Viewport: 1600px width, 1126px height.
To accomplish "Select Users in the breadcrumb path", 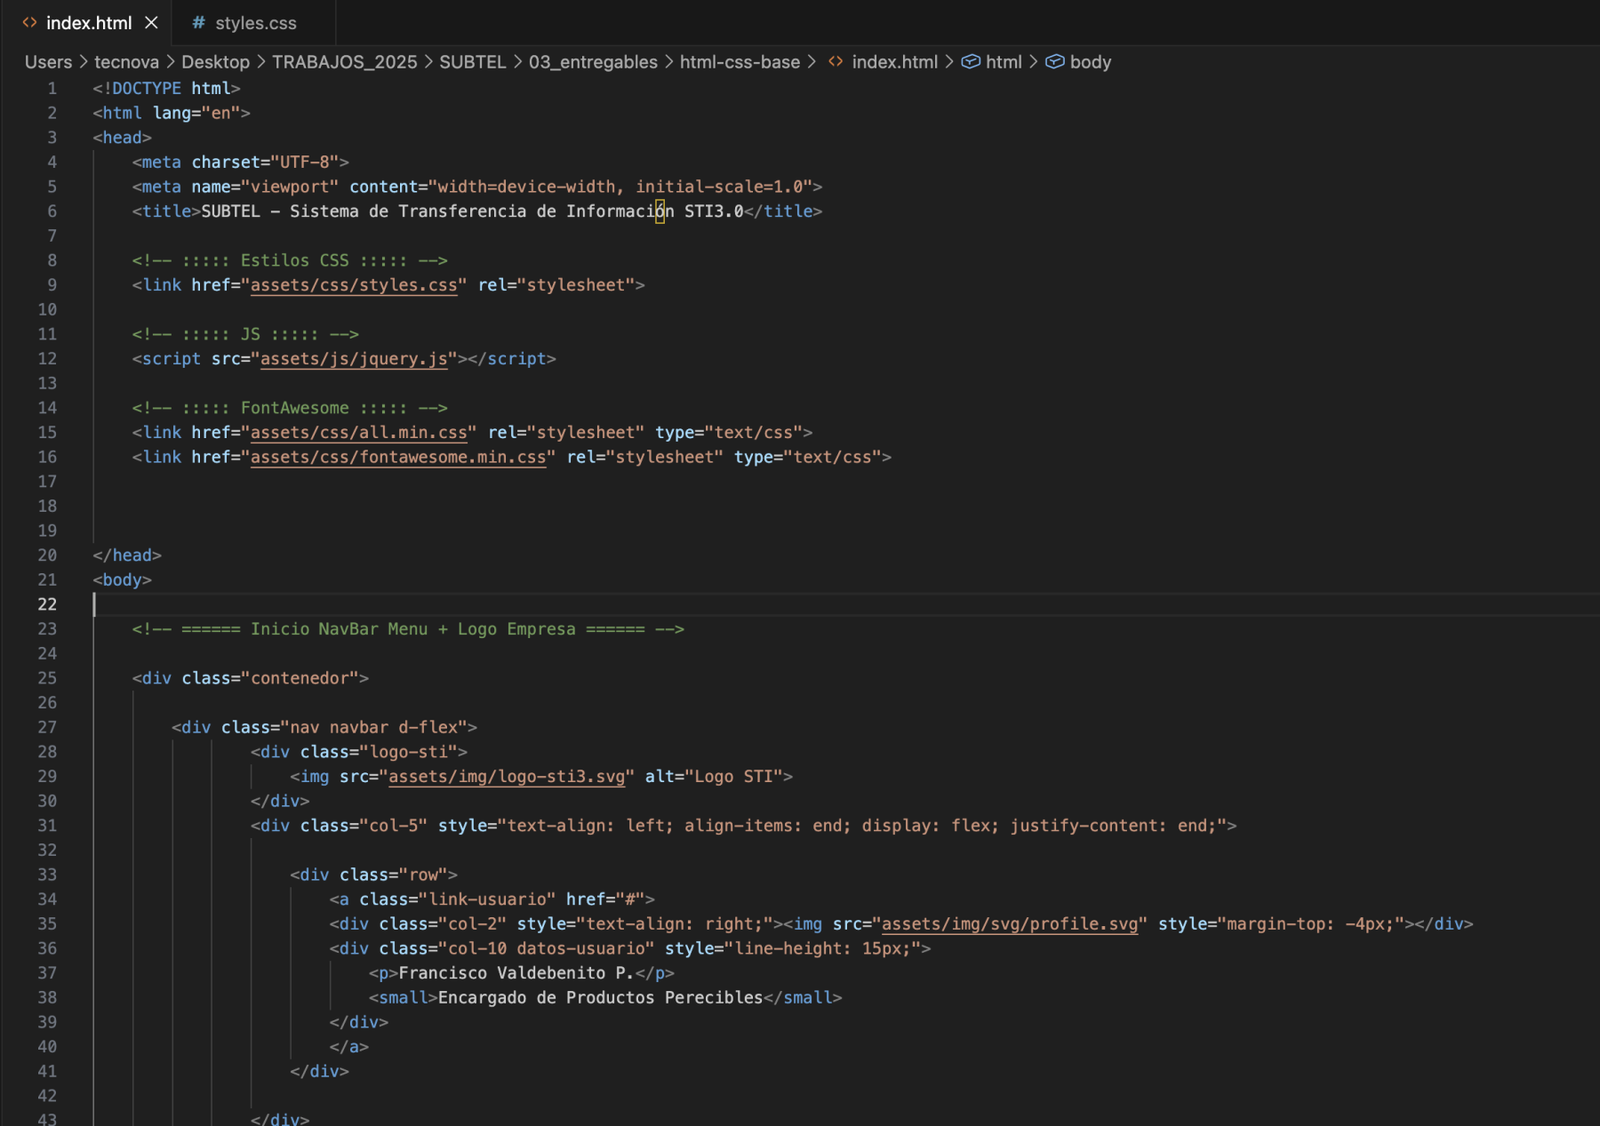I will coord(48,62).
